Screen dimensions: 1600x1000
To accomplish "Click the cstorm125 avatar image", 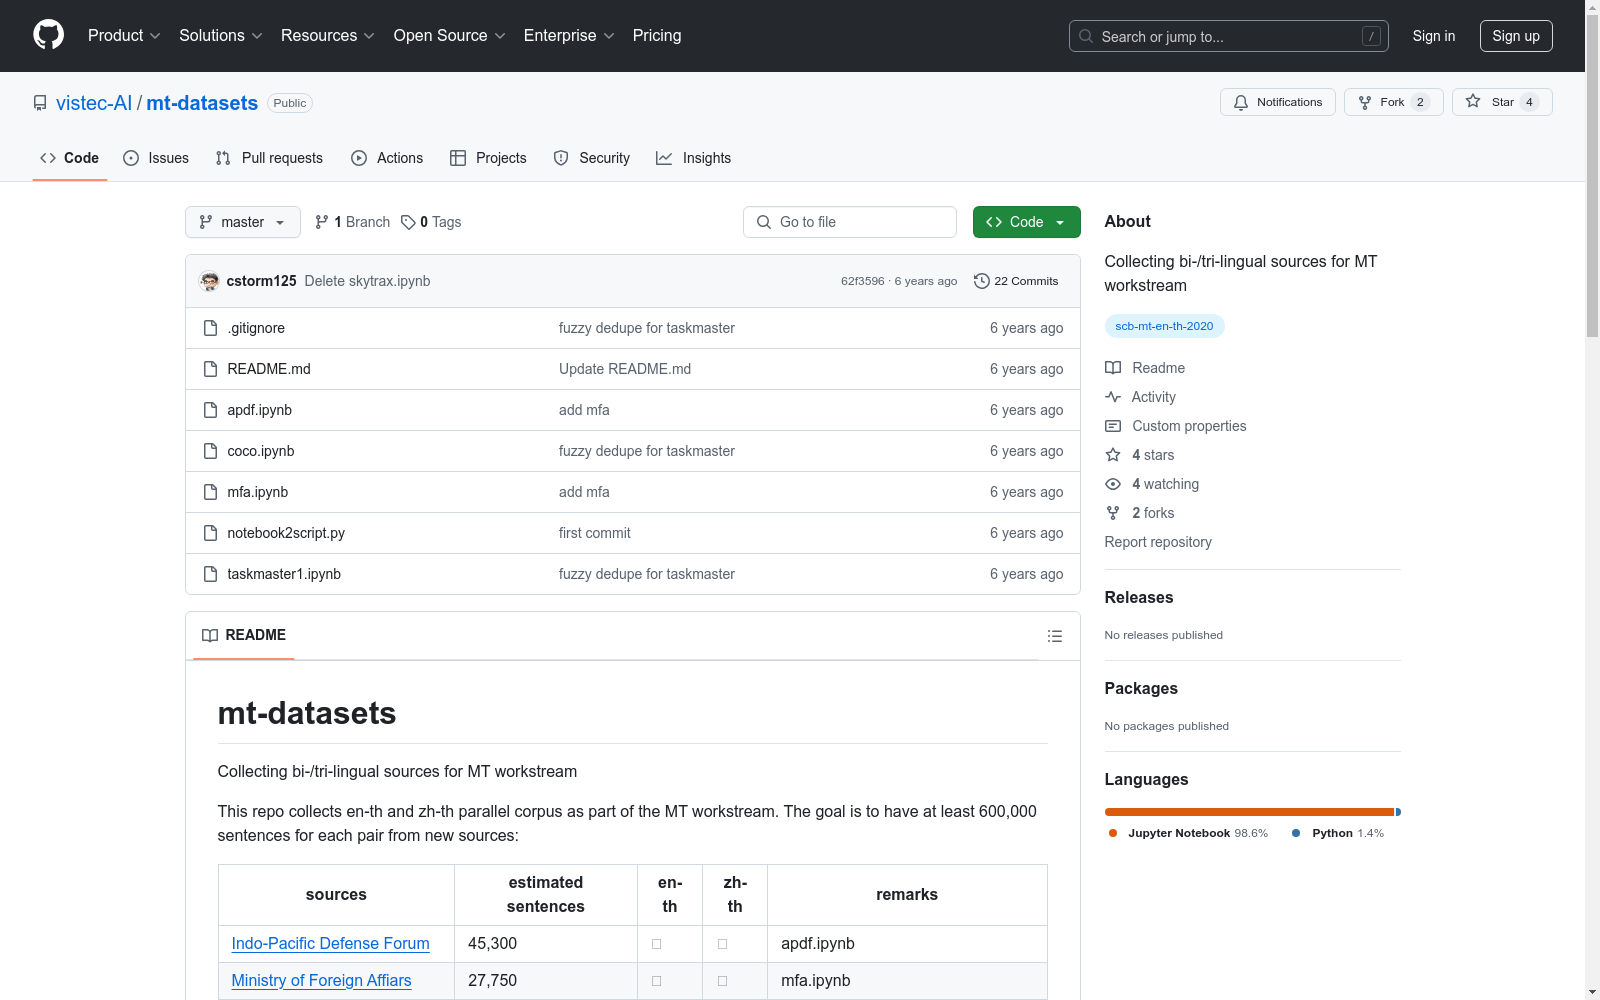I will (x=209, y=281).
